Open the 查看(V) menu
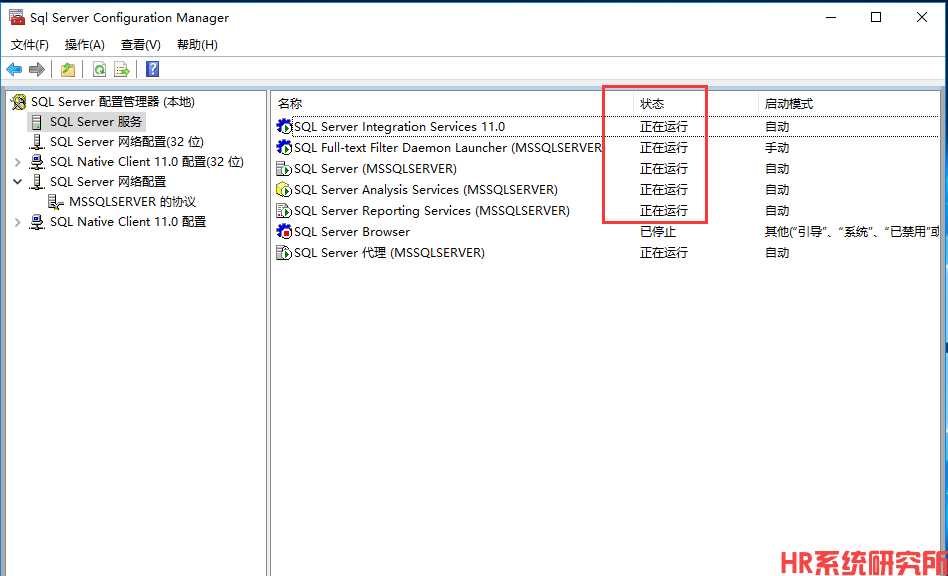The height and width of the screenshot is (576, 948). 140,45
